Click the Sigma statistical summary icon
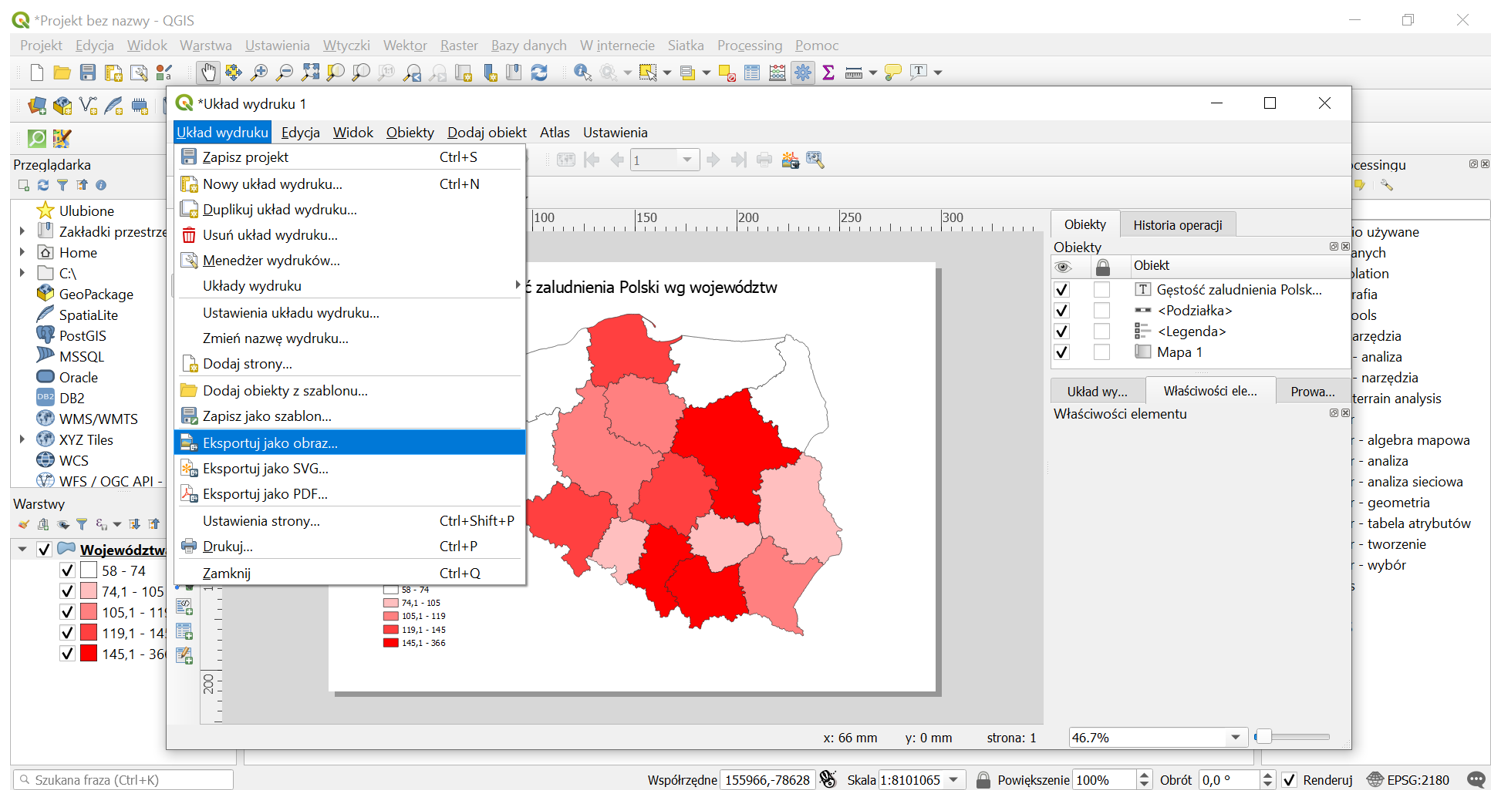Image resolution: width=1499 pixels, height=799 pixels. tap(828, 72)
